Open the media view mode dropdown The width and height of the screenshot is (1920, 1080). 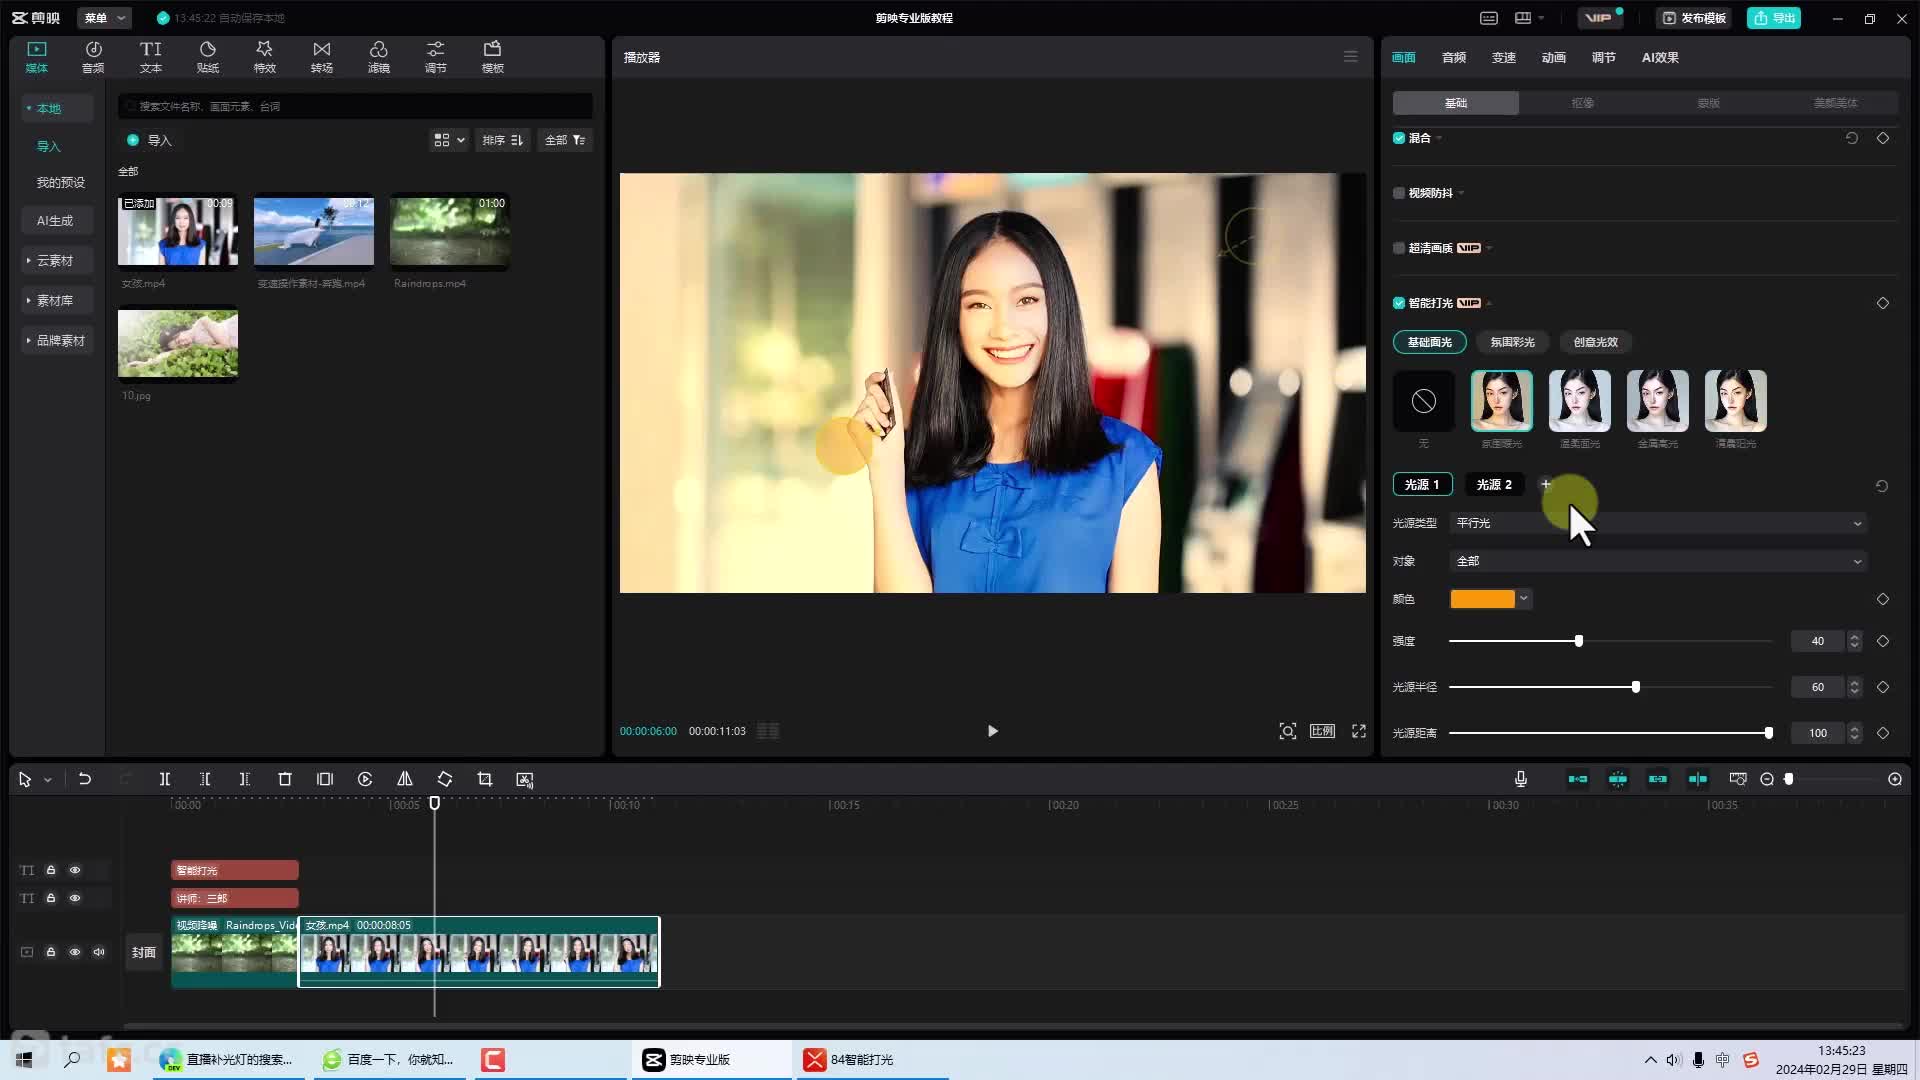[449, 140]
